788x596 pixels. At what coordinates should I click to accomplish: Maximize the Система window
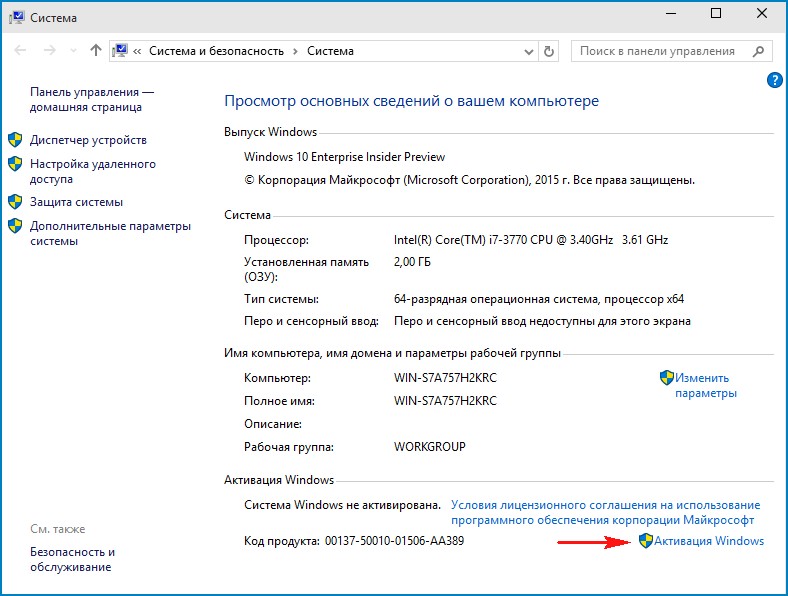(716, 14)
